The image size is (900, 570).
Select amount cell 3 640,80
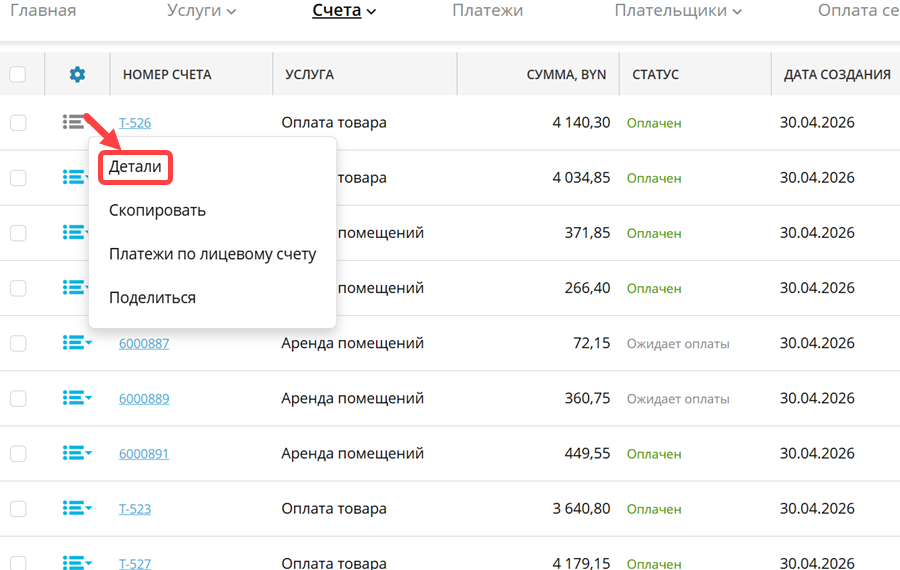(x=581, y=508)
